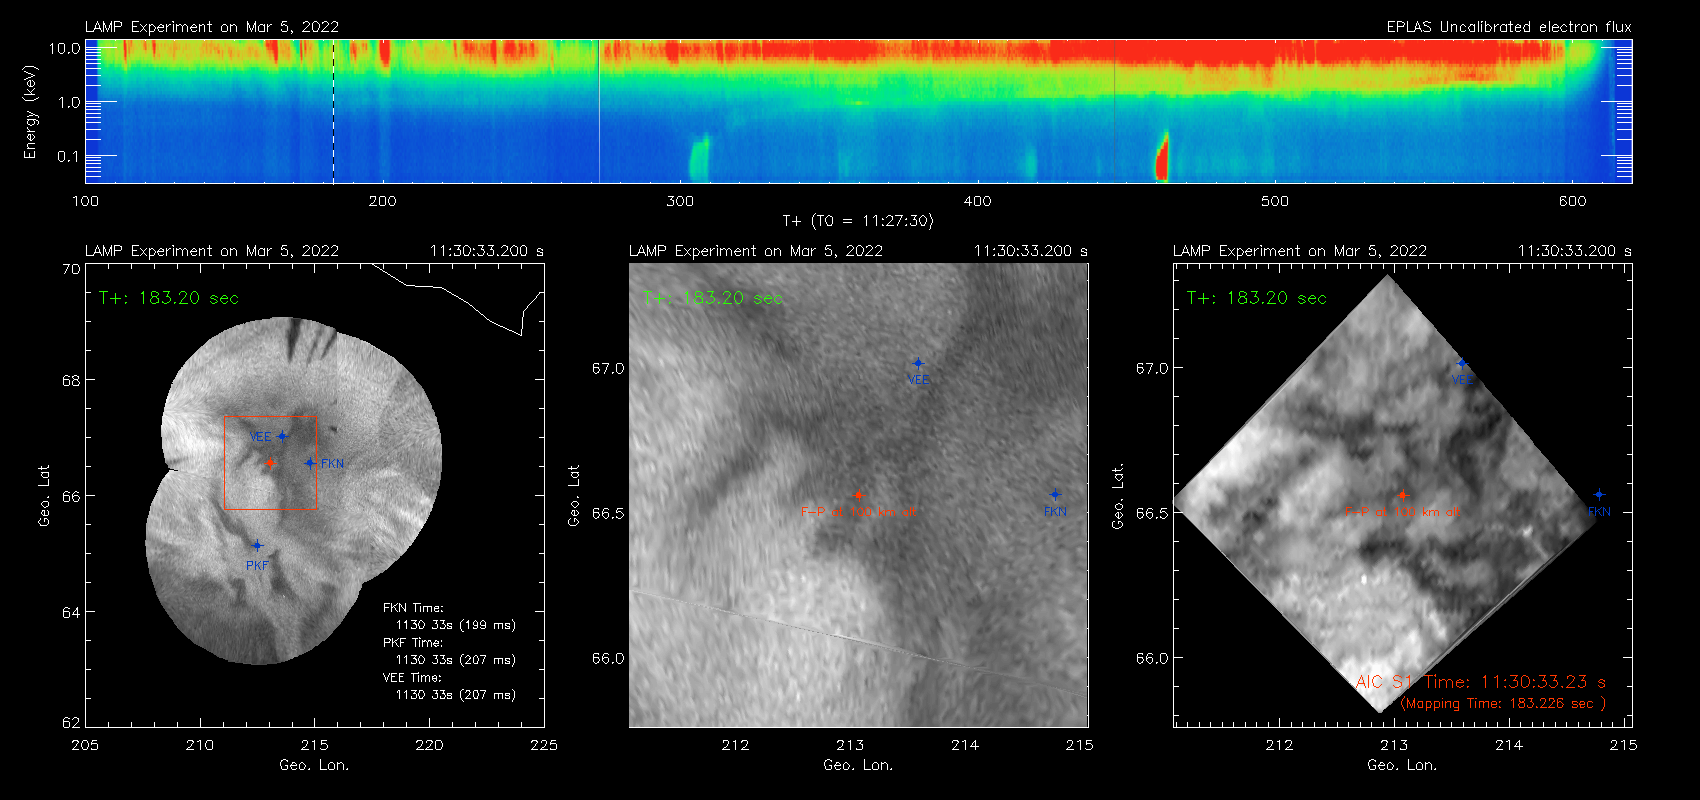Click the '11:30:33.200 s' timestamp above the left map

point(487,251)
